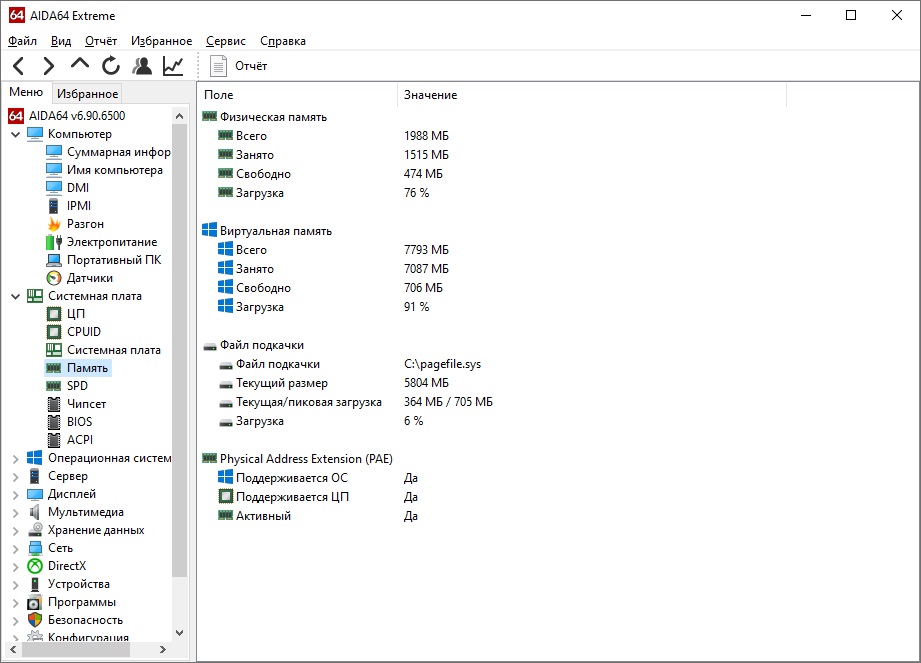This screenshot has width=921, height=663.
Task: Expand the Сеть tree node
Action: 15,549
